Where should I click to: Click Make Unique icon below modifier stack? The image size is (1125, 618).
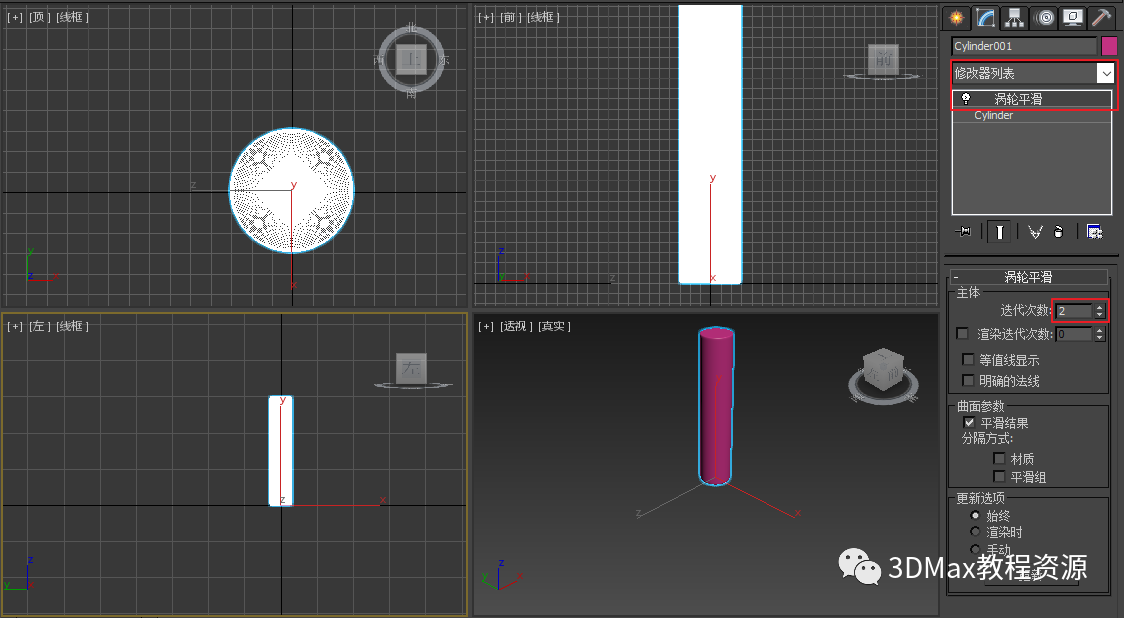tap(1035, 232)
